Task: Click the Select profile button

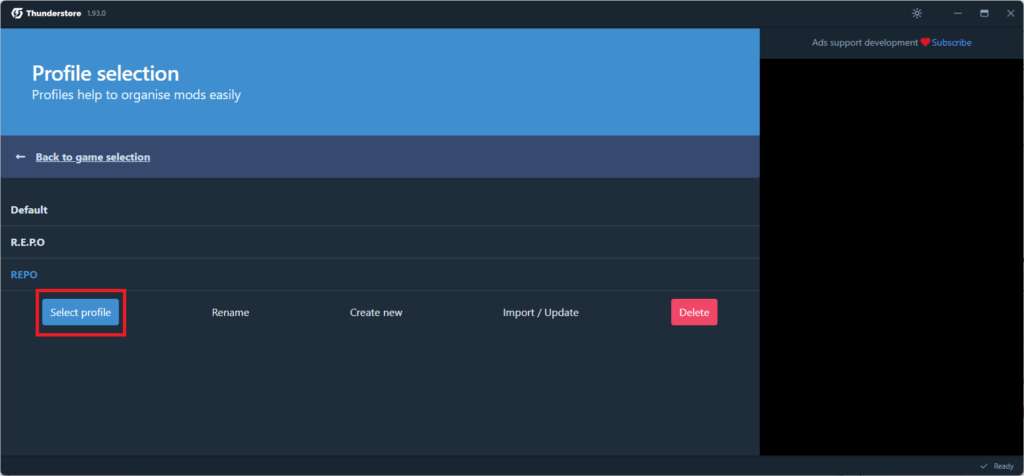Action: pyautogui.click(x=80, y=312)
